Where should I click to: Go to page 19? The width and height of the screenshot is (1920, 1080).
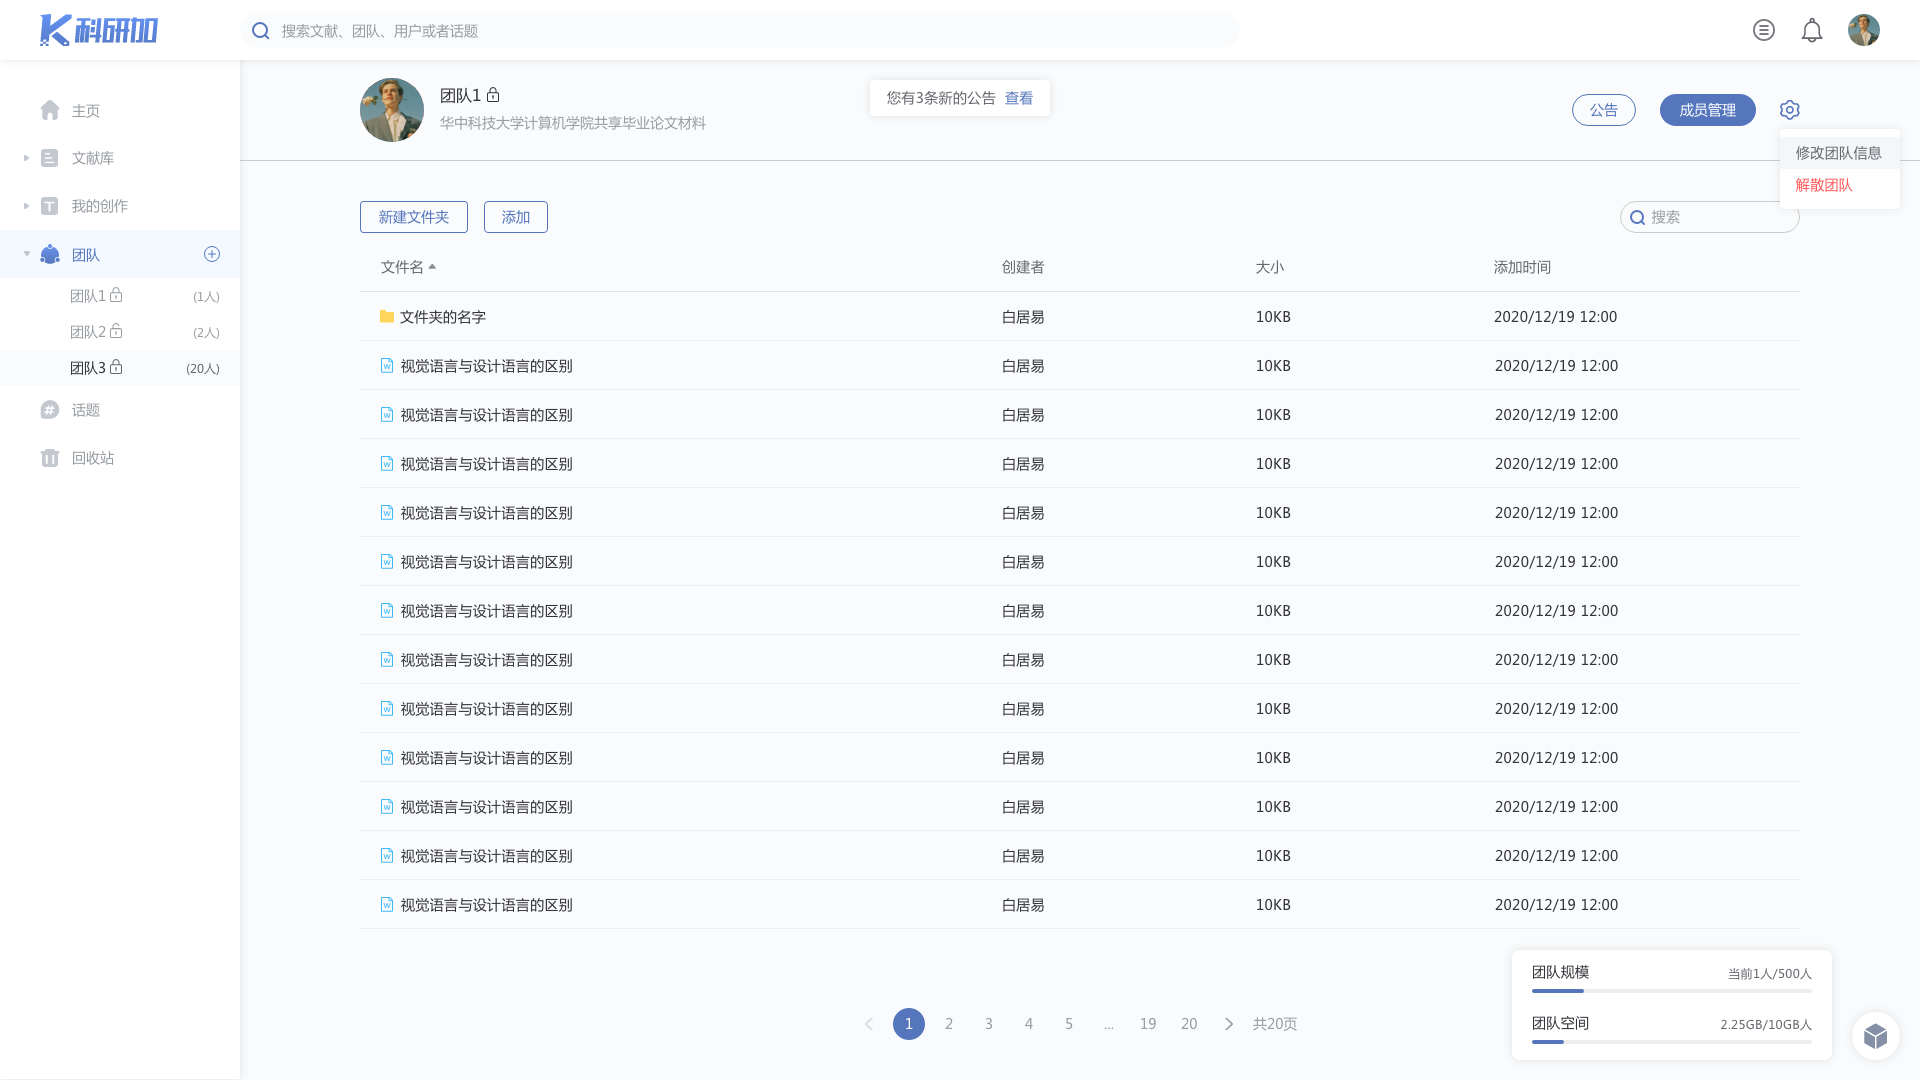click(x=1148, y=1024)
